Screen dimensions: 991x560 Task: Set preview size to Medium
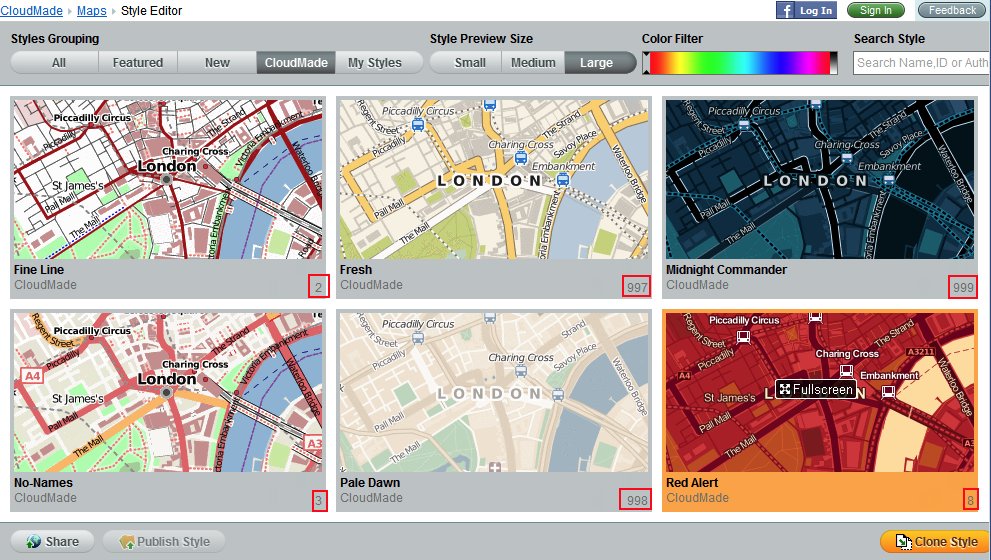pos(533,63)
